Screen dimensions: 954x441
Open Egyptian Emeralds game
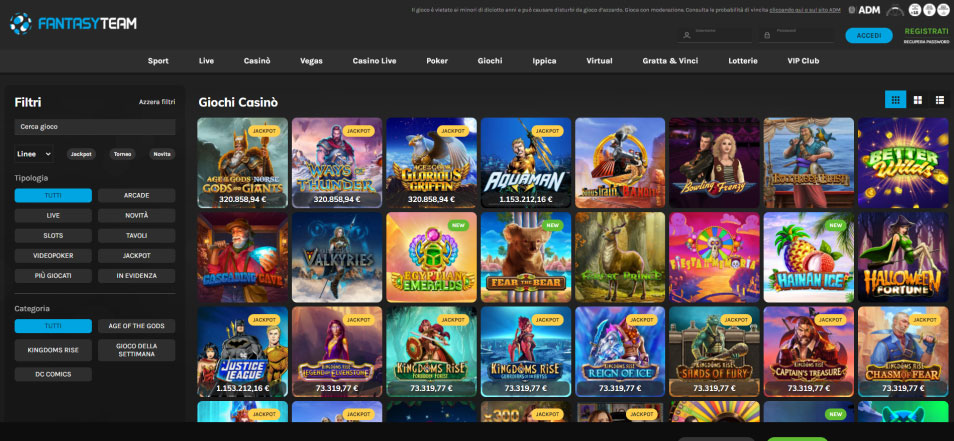[431, 257]
